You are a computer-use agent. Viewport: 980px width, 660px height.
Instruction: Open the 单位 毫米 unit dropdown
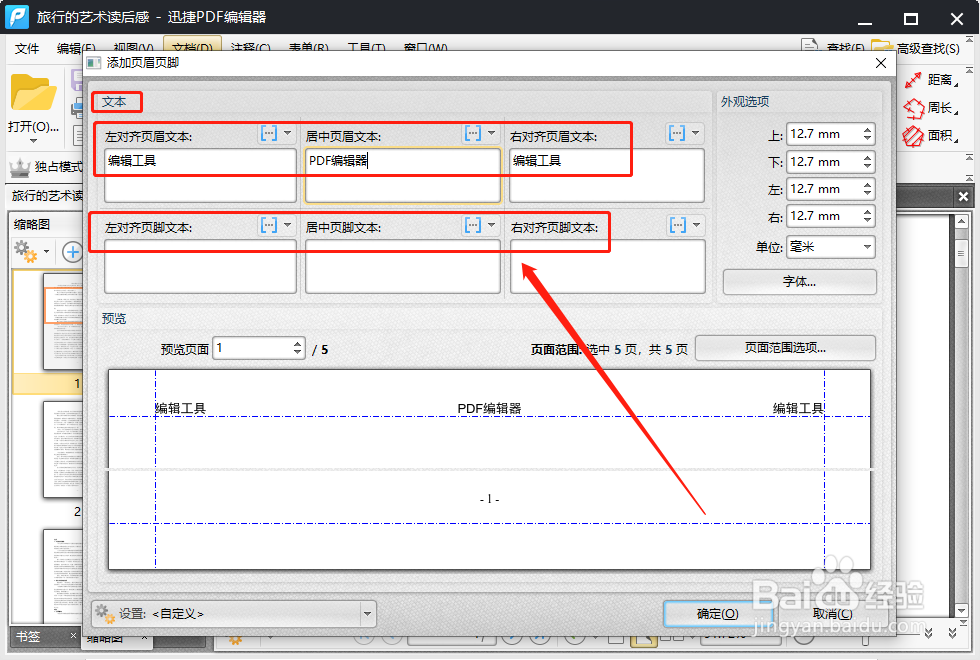click(x=831, y=247)
